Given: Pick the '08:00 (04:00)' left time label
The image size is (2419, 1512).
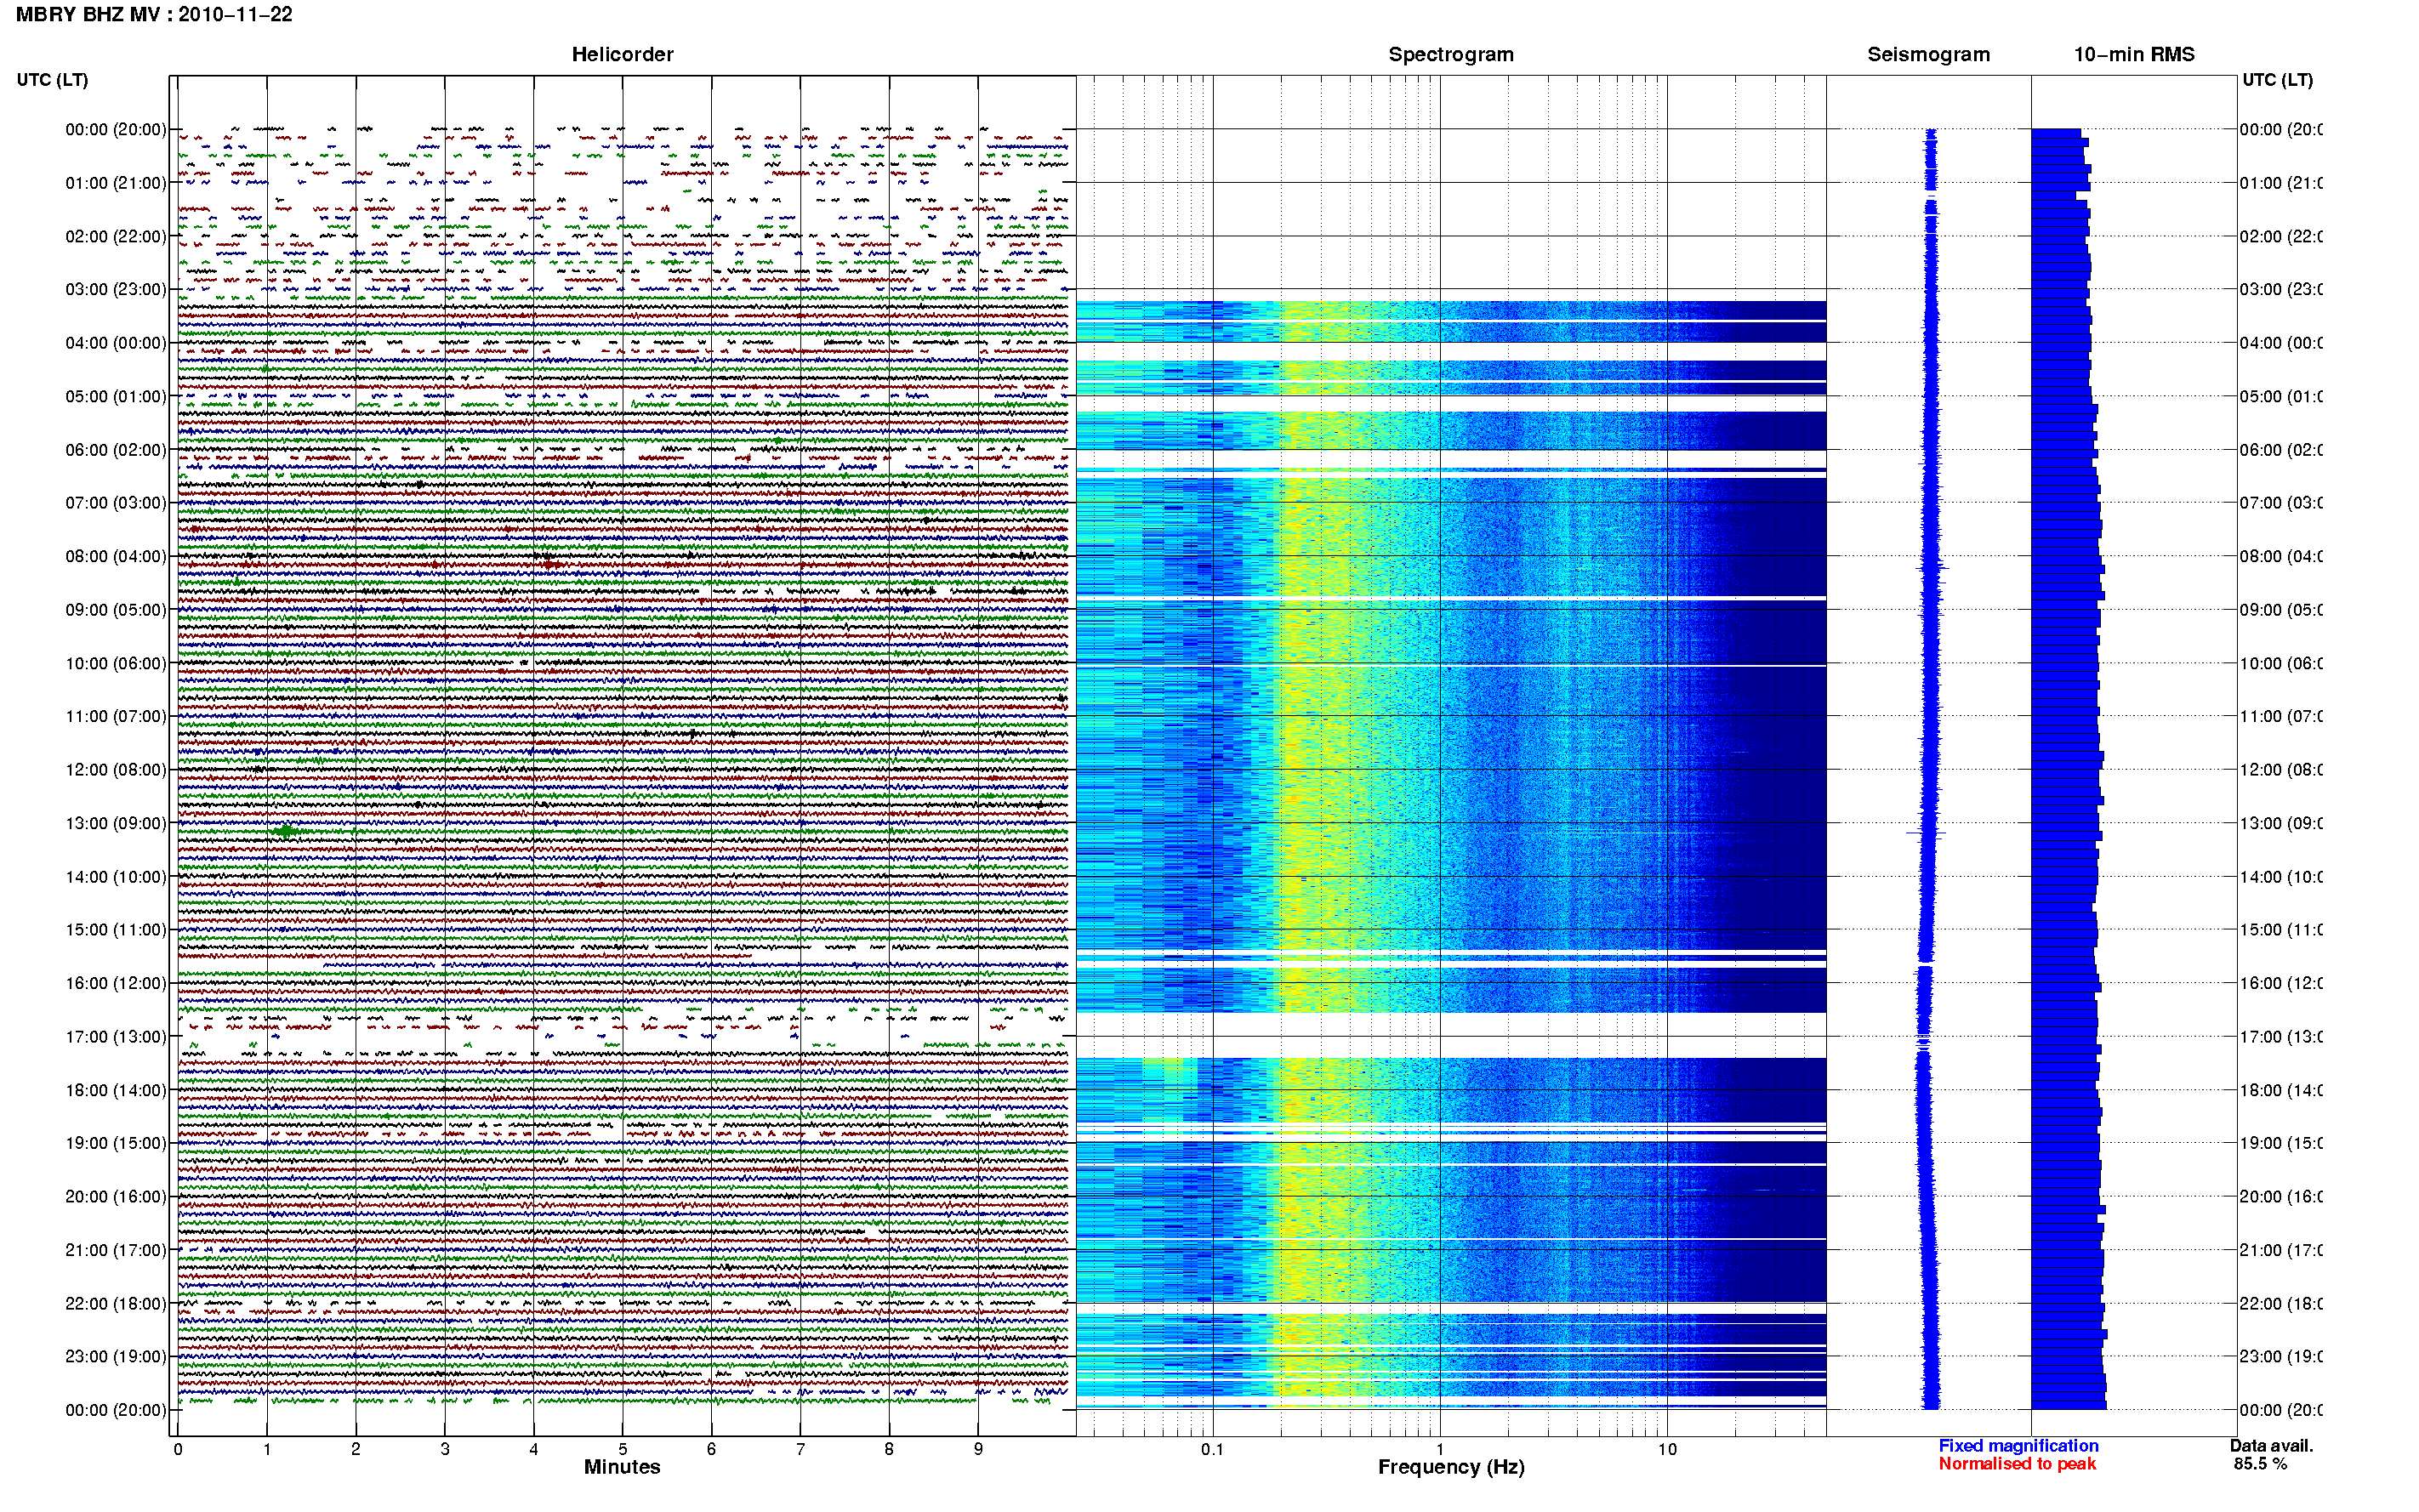Looking at the screenshot, I should pos(116,556).
